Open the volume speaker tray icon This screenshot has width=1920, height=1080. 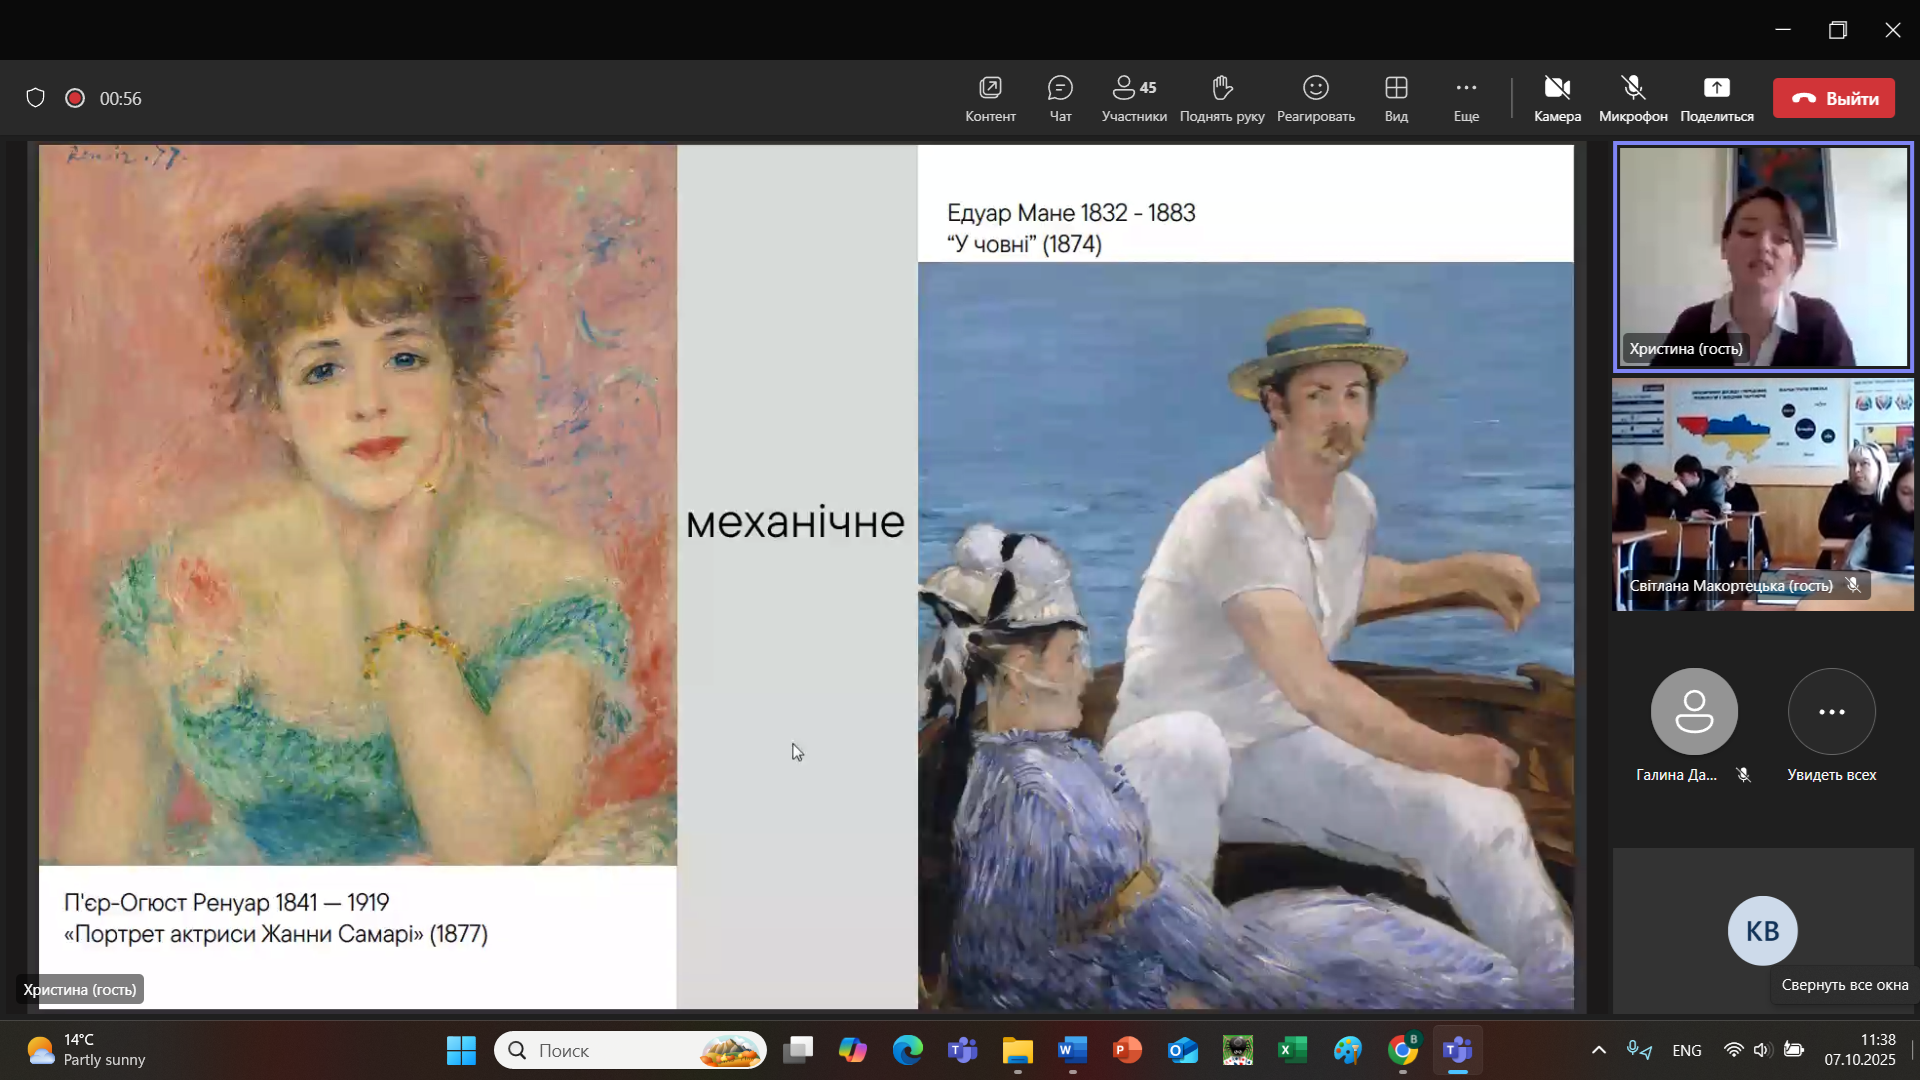(1762, 1050)
